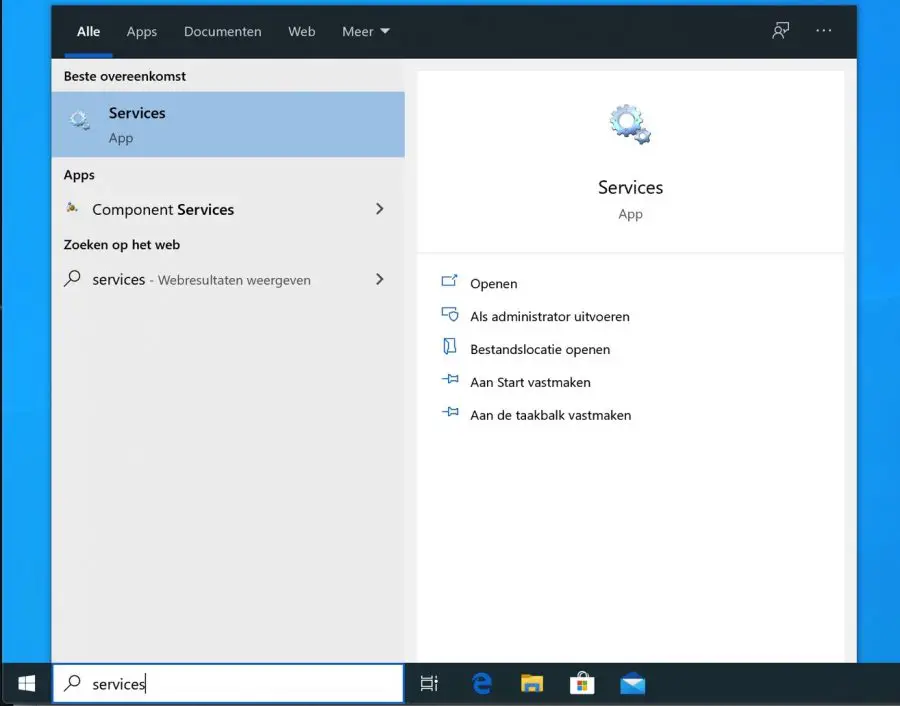Open the Documenten tab
Image resolution: width=900 pixels, height=706 pixels.
click(x=223, y=32)
